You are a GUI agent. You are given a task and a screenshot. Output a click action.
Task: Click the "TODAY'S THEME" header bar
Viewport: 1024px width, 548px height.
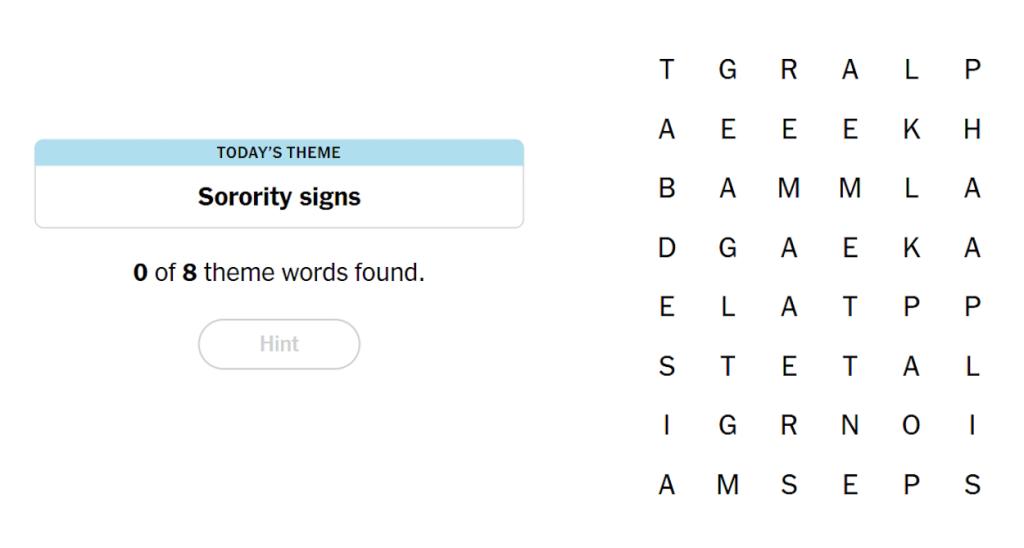[x=279, y=153]
